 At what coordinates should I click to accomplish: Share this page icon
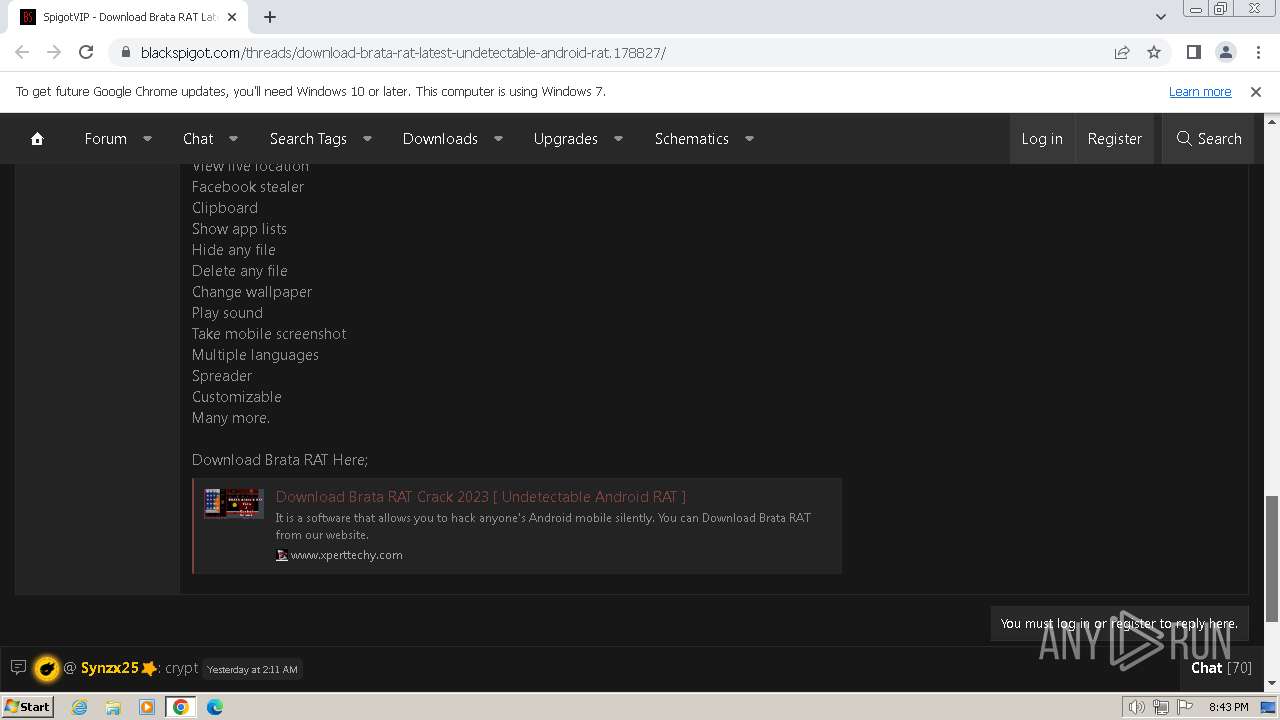pyautogui.click(x=1122, y=52)
